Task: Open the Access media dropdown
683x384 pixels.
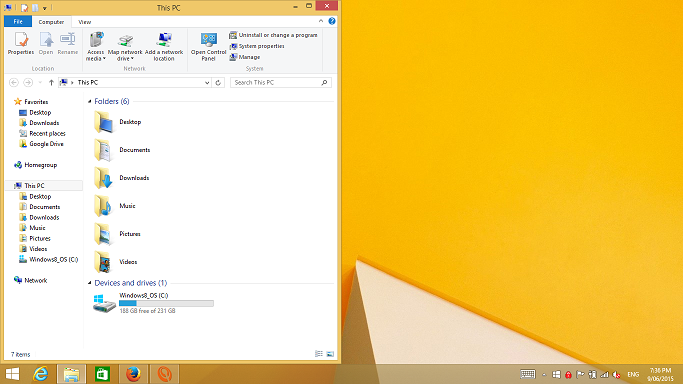Action: [96, 47]
